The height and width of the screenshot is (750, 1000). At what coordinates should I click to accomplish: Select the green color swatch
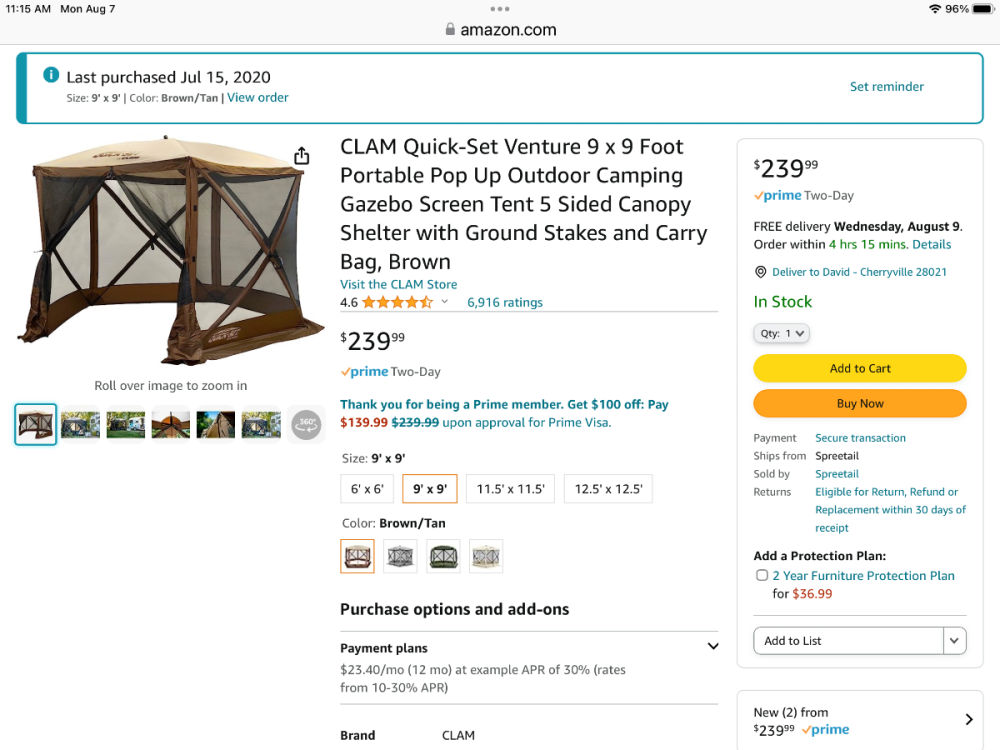(443, 556)
